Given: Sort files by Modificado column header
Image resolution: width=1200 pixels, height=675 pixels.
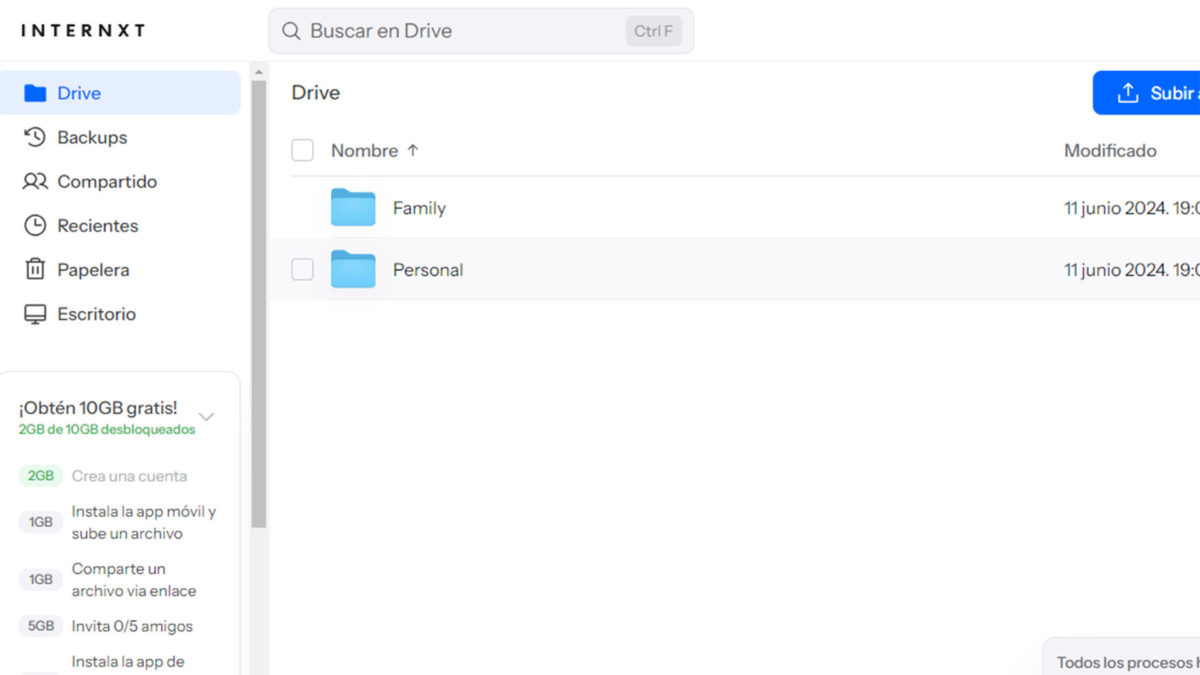Looking at the screenshot, I should [1109, 151].
